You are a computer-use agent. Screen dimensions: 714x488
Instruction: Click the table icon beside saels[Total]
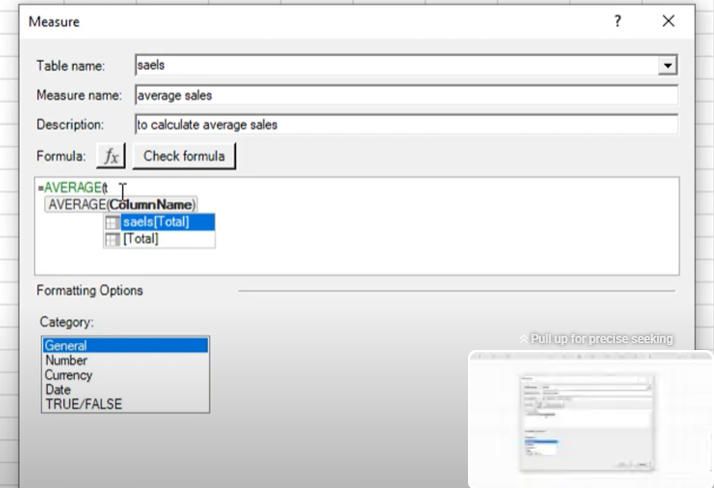[x=112, y=222]
